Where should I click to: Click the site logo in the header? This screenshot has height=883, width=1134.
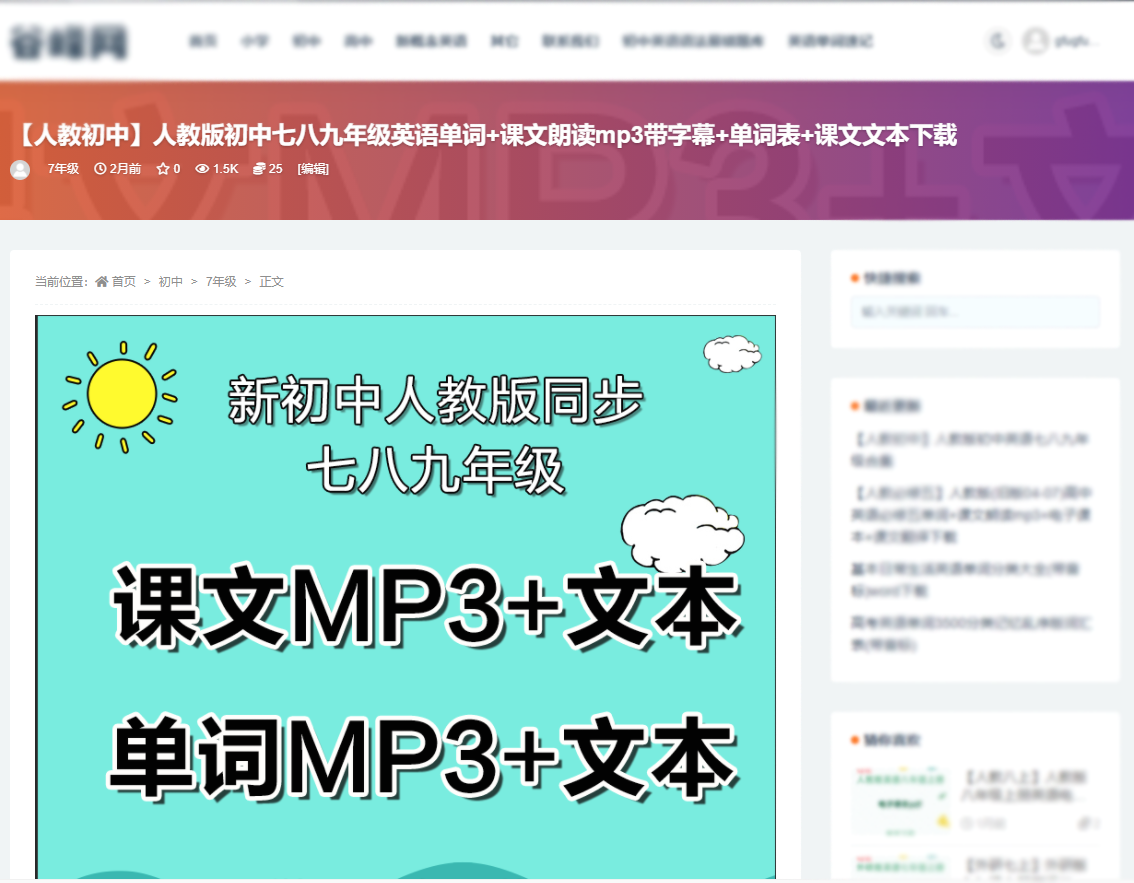[x=69, y=41]
